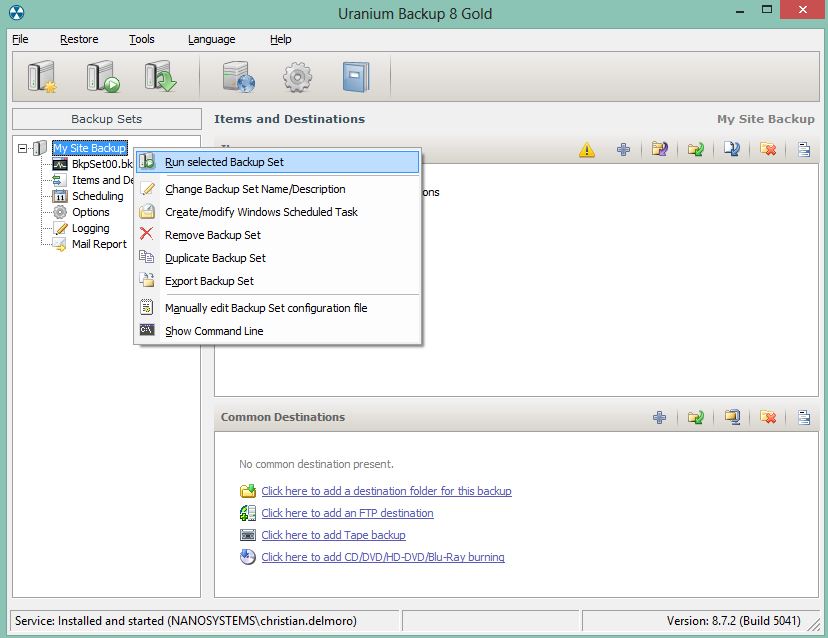Click the blue plus icon in Items toolbar
This screenshot has width=828, height=638.
[x=623, y=150]
